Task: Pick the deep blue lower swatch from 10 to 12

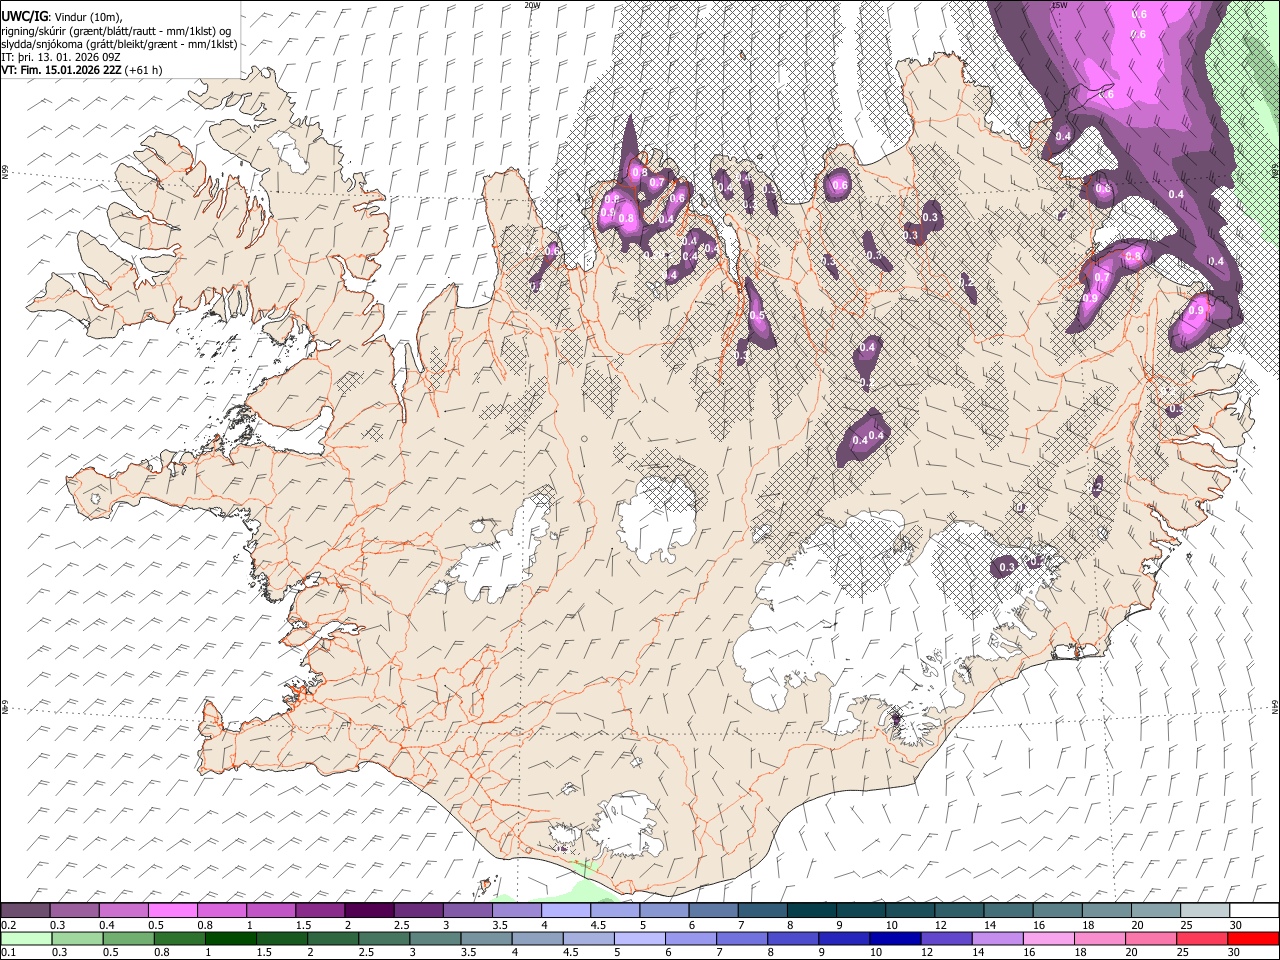Action: coord(897,938)
